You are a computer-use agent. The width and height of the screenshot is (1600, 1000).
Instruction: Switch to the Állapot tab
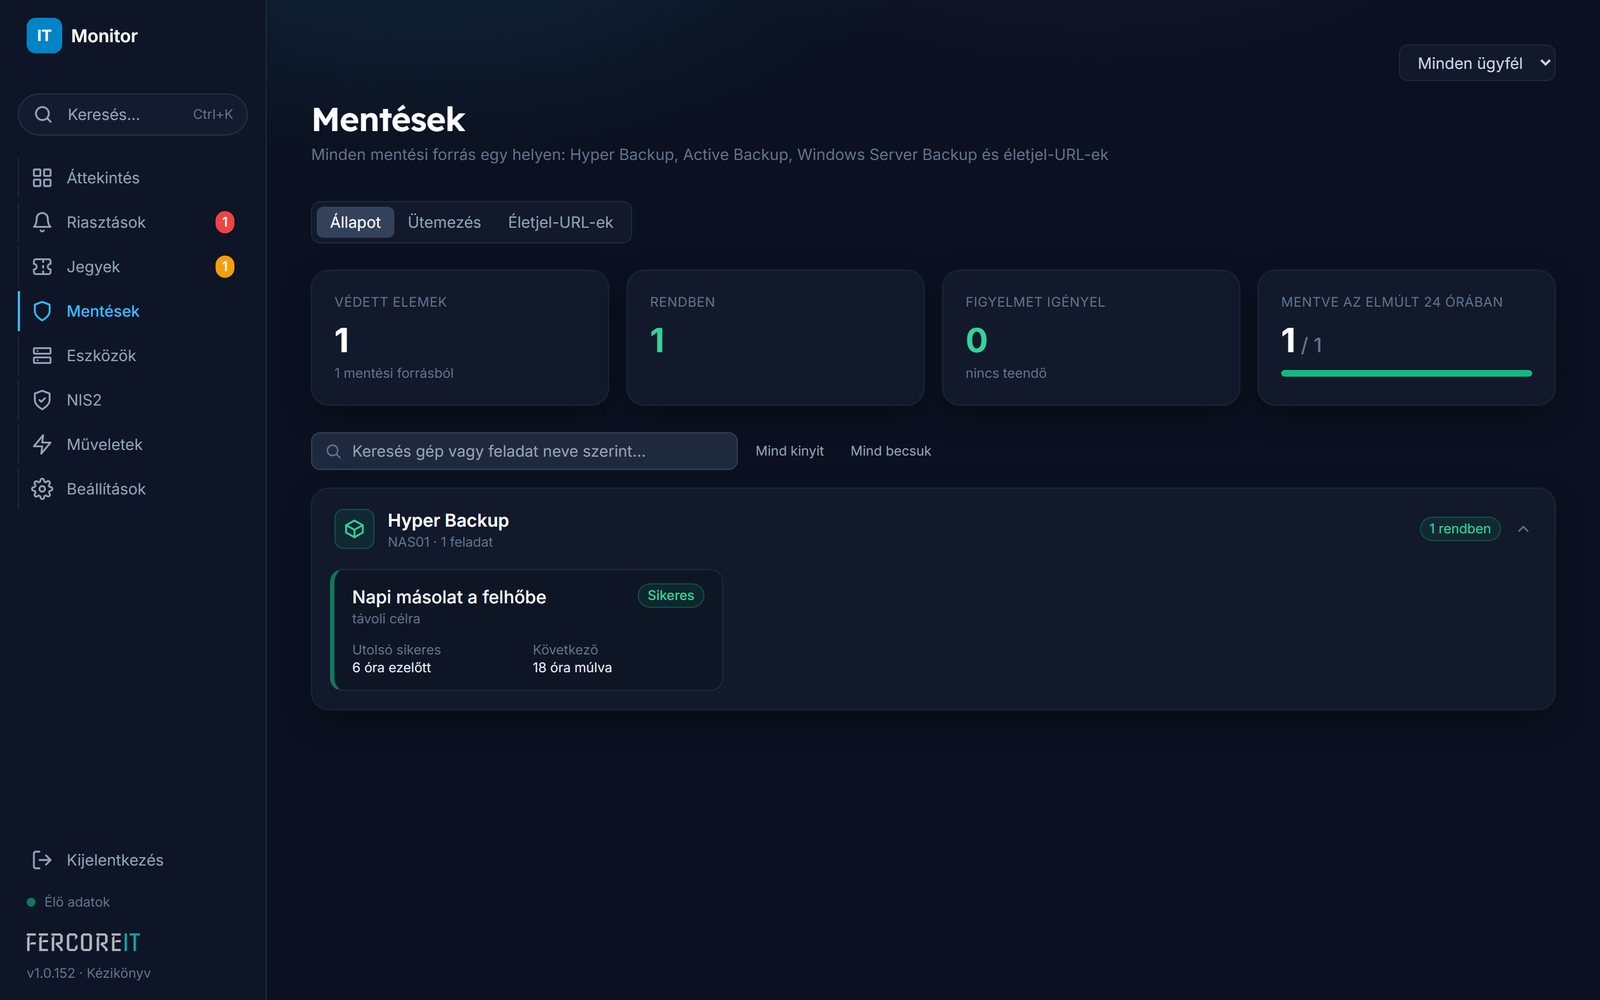pos(355,222)
